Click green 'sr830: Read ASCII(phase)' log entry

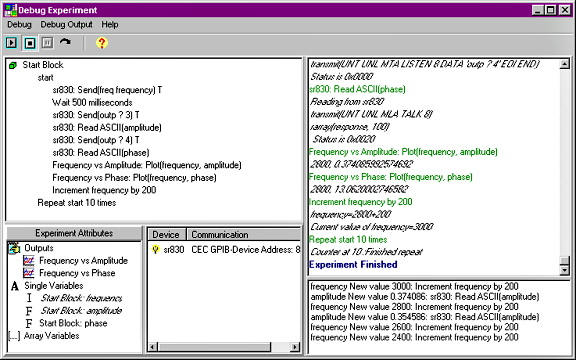point(357,89)
